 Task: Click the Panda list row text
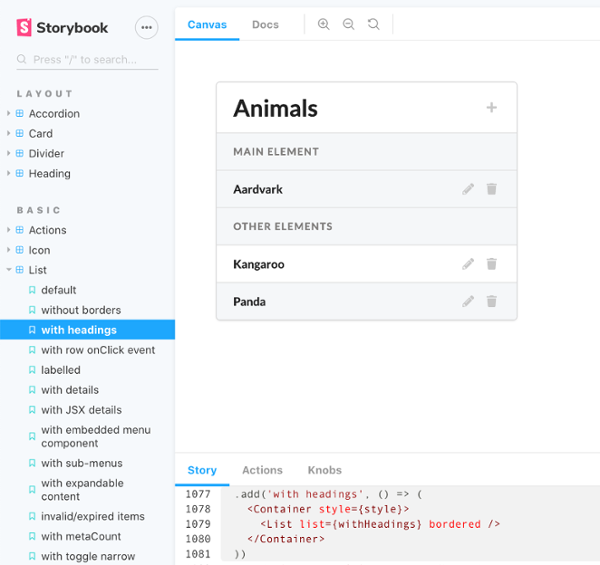pyautogui.click(x=249, y=302)
